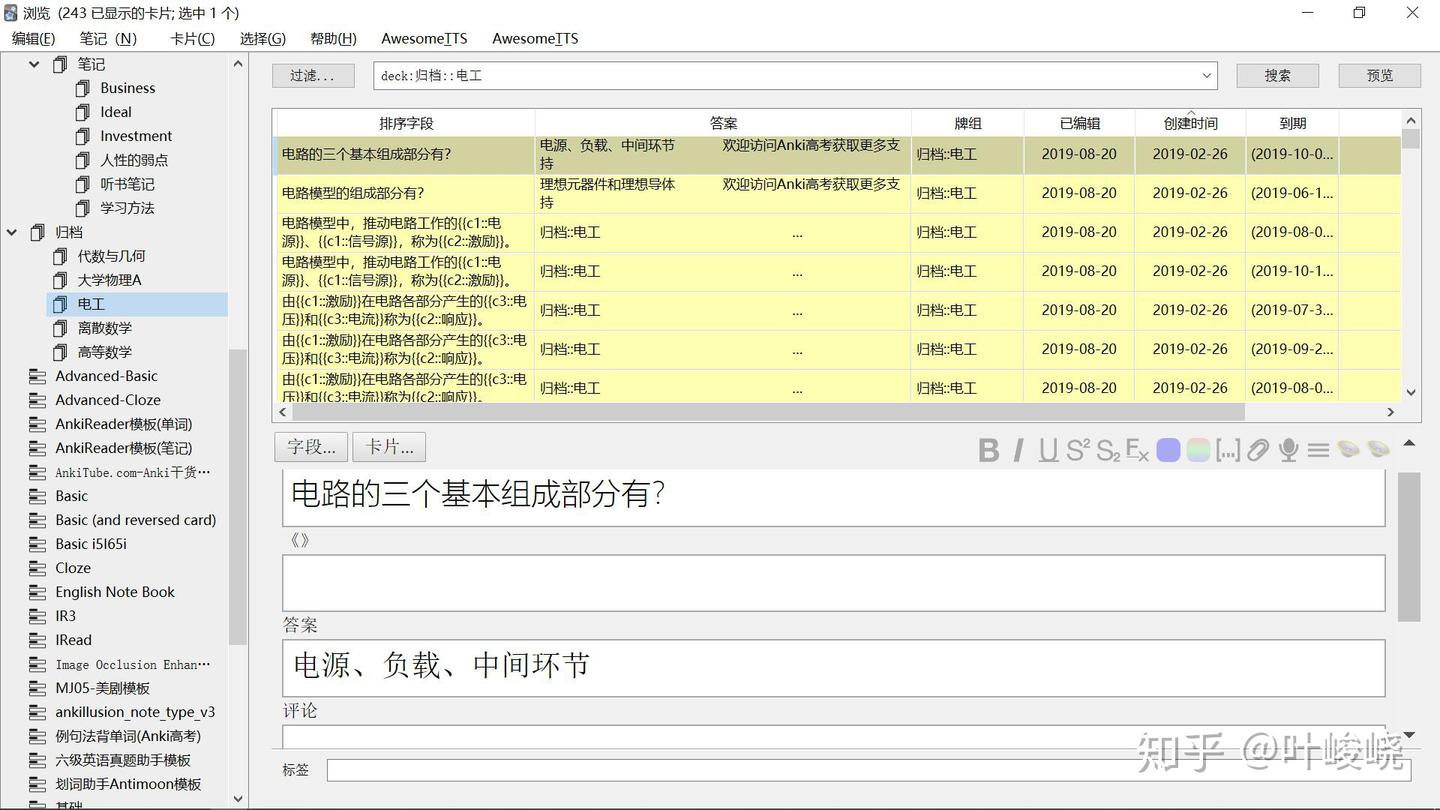
Task: Underline the selected field text
Action: (1048, 450)
